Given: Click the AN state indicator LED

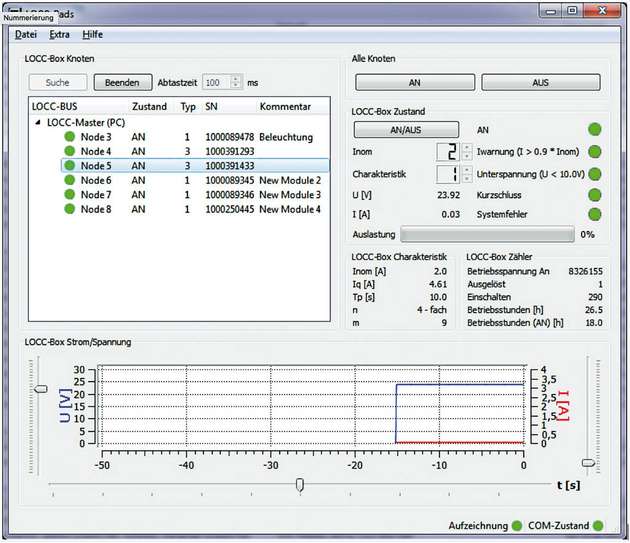Looking at the screenshot, I should tap(595, 129).
